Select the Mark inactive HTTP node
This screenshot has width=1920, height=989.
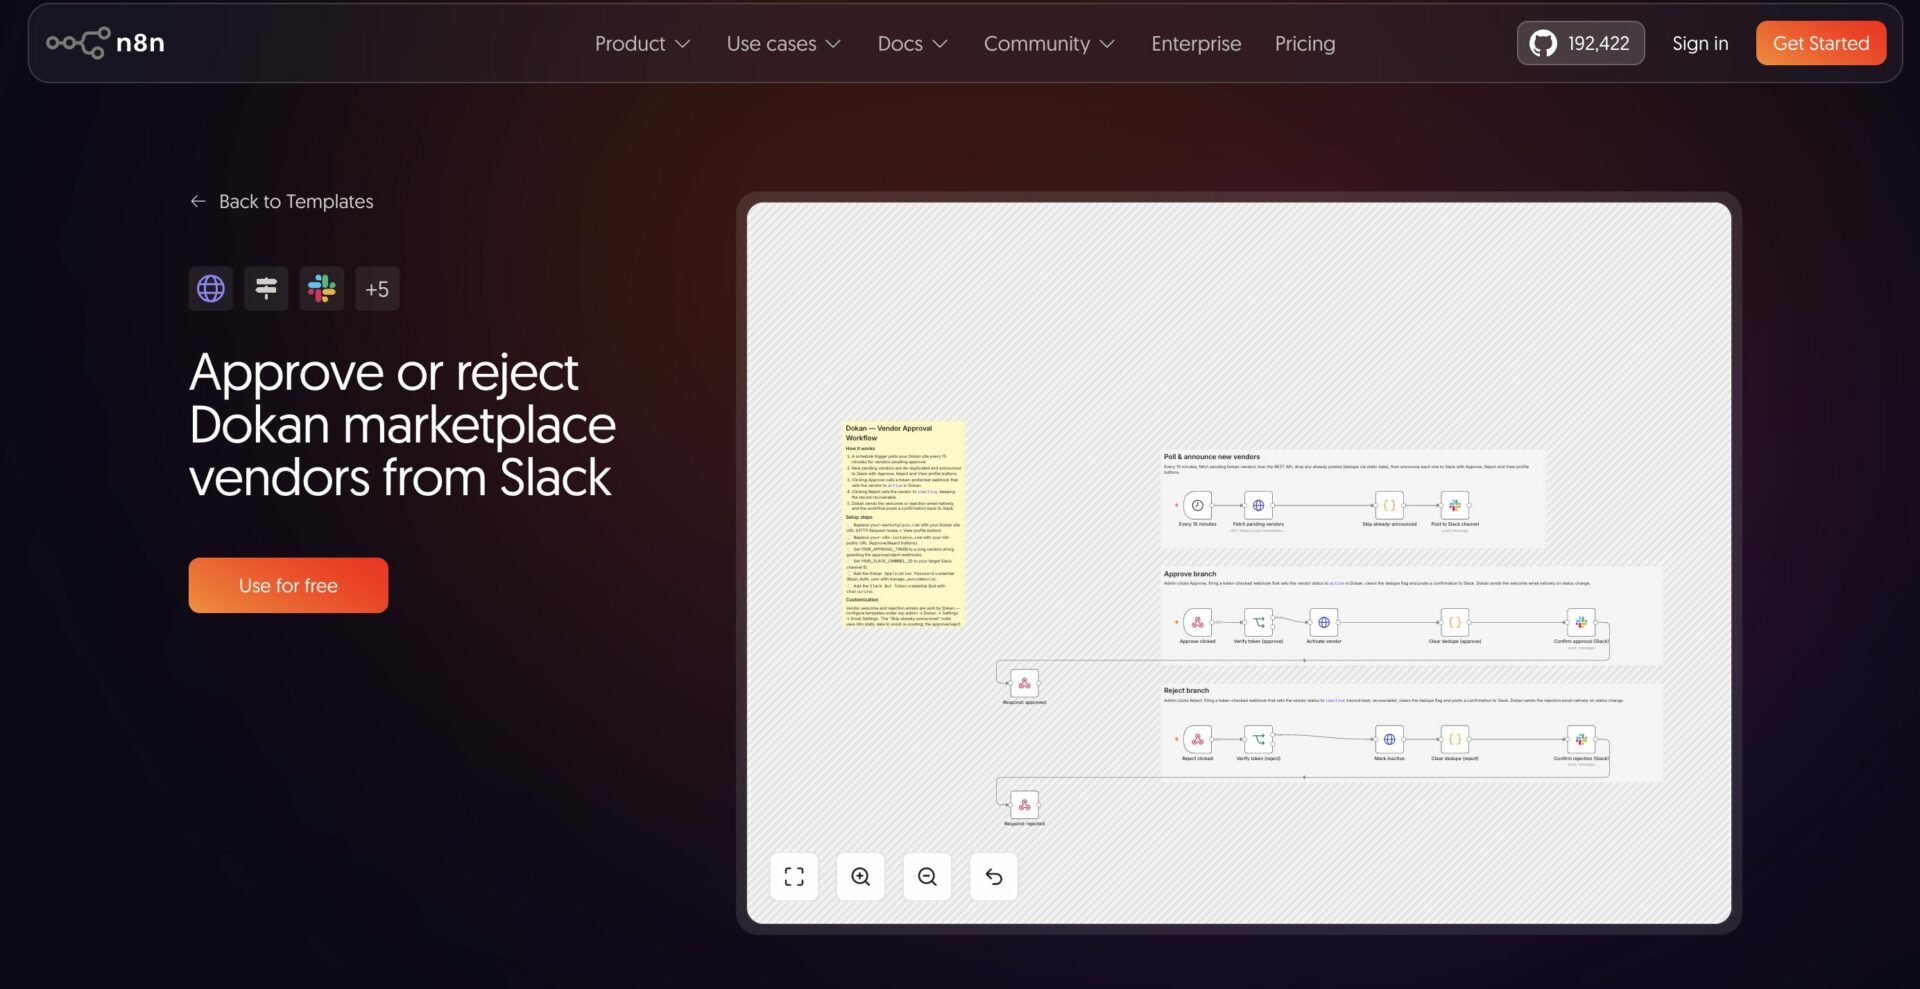point(1389,740)
